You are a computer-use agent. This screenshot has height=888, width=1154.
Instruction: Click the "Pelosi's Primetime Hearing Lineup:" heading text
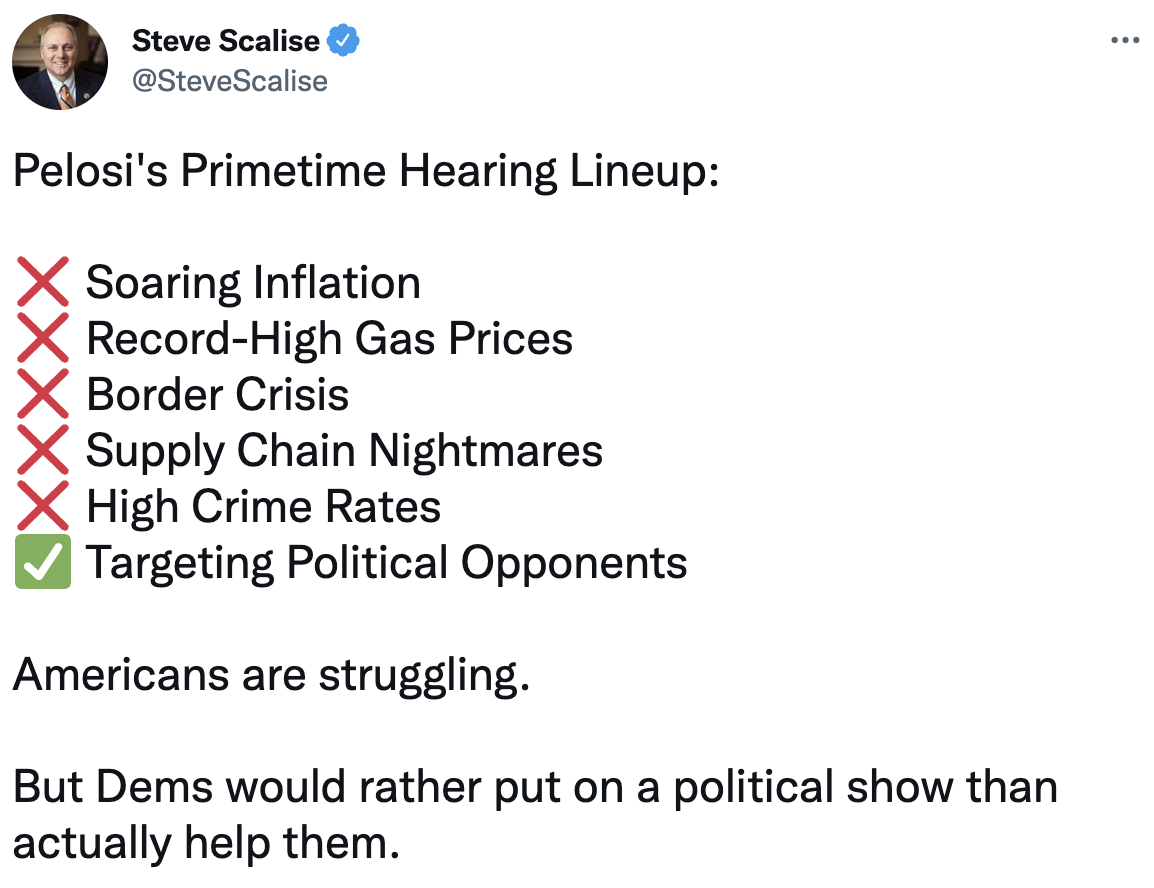pos(366,172)
